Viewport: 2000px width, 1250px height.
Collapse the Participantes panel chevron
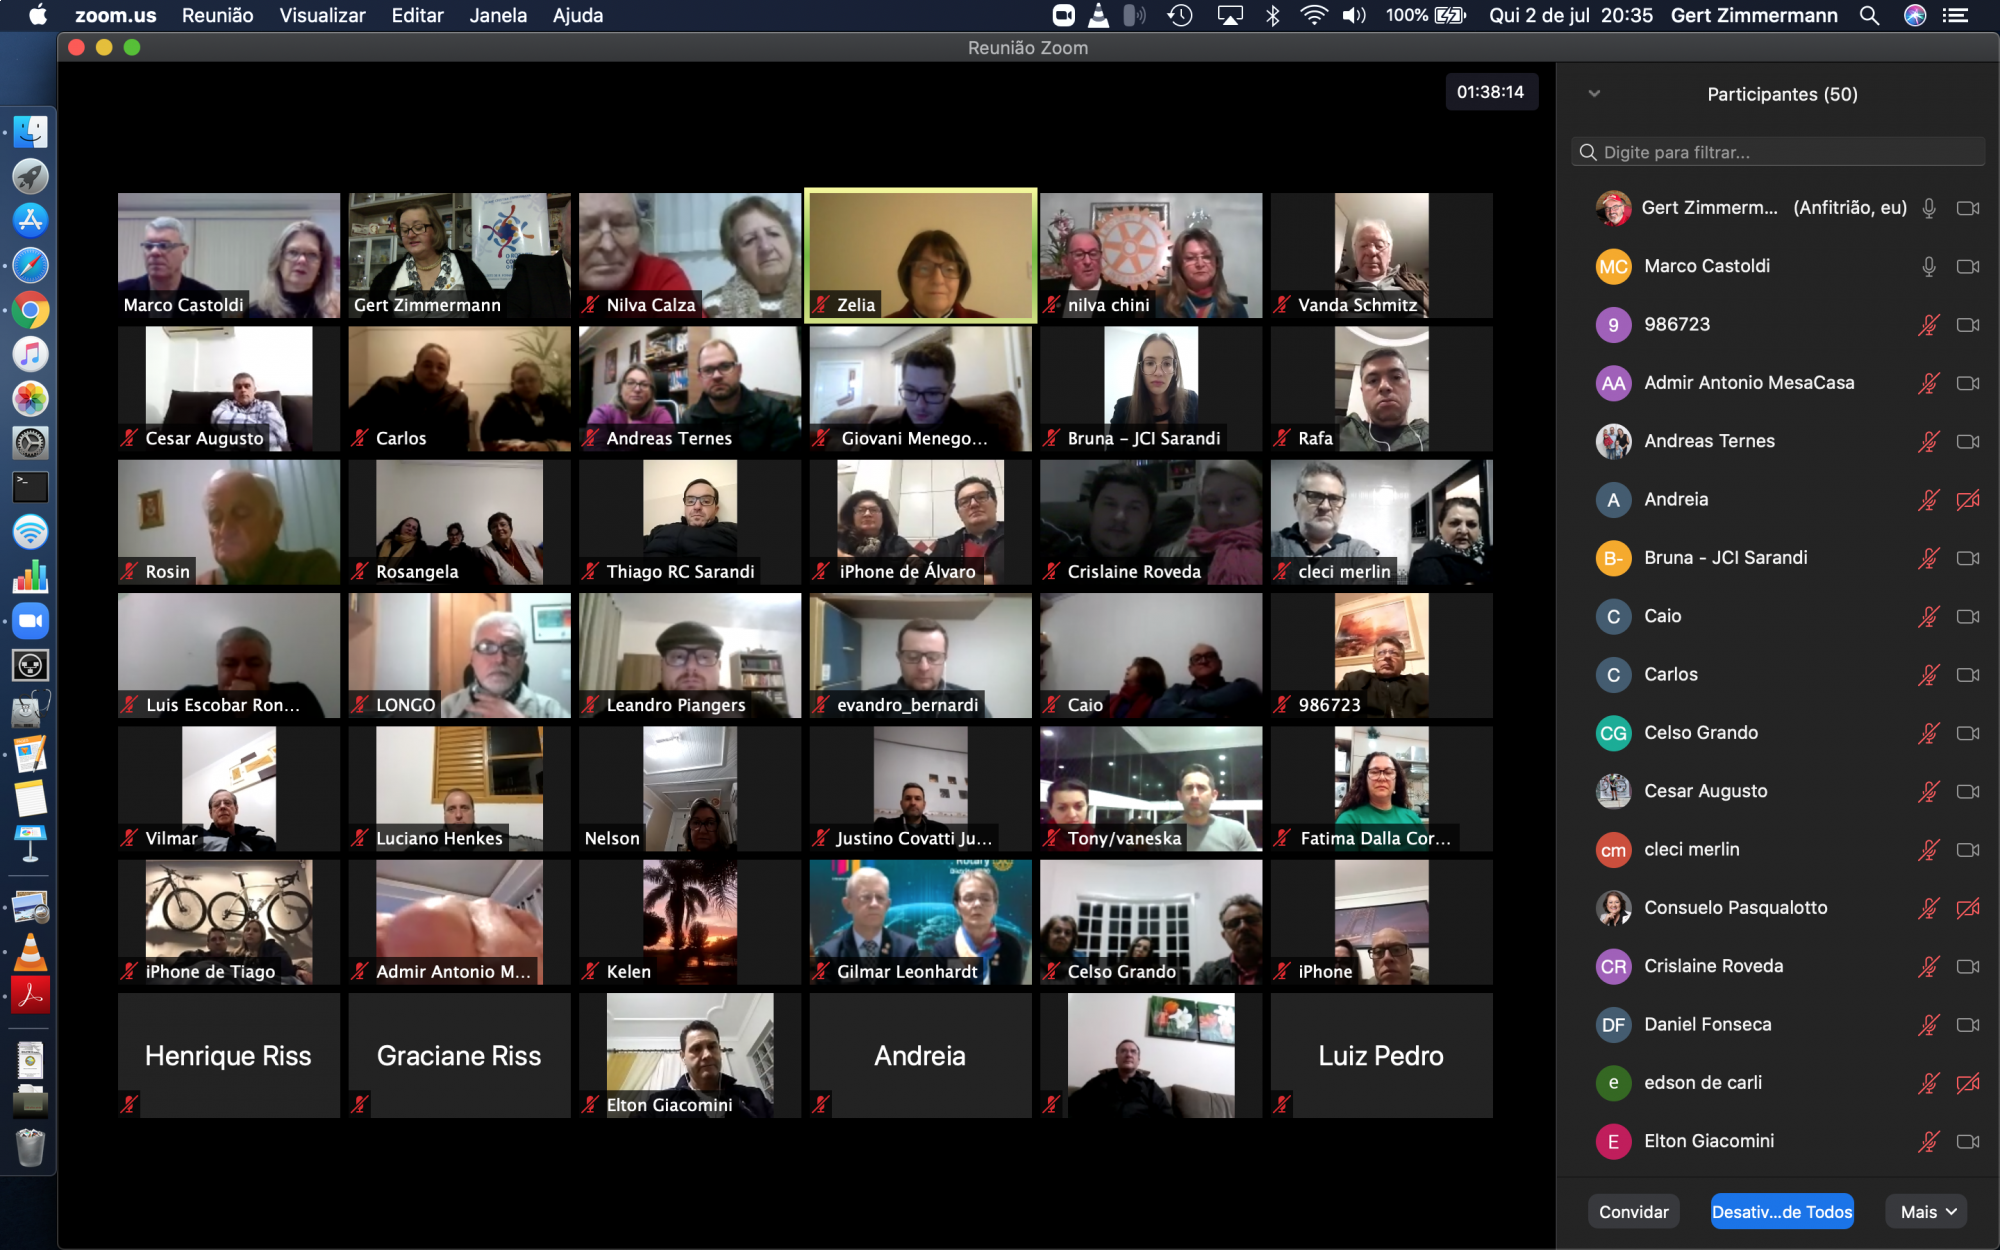1594,94
